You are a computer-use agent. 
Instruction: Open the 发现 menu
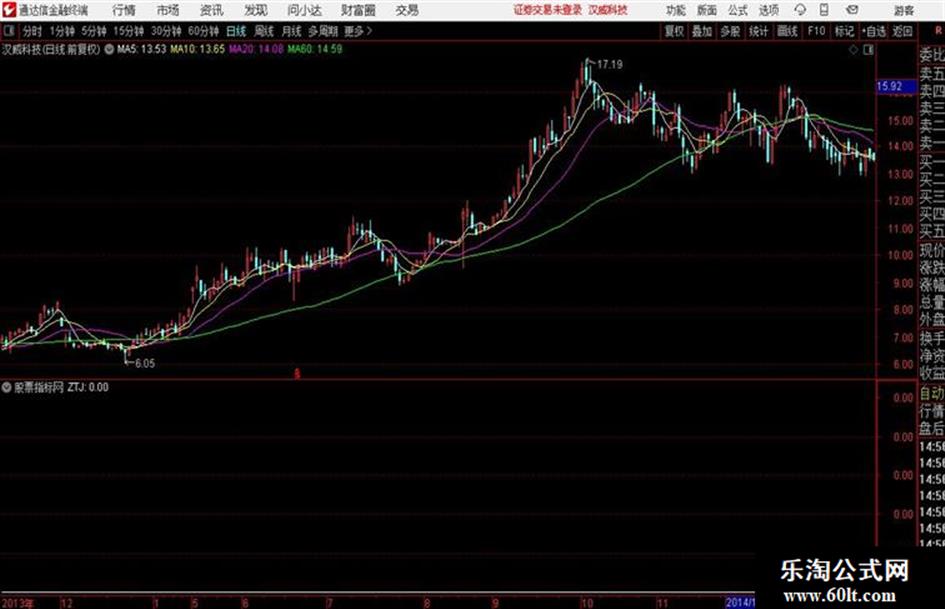256,10
